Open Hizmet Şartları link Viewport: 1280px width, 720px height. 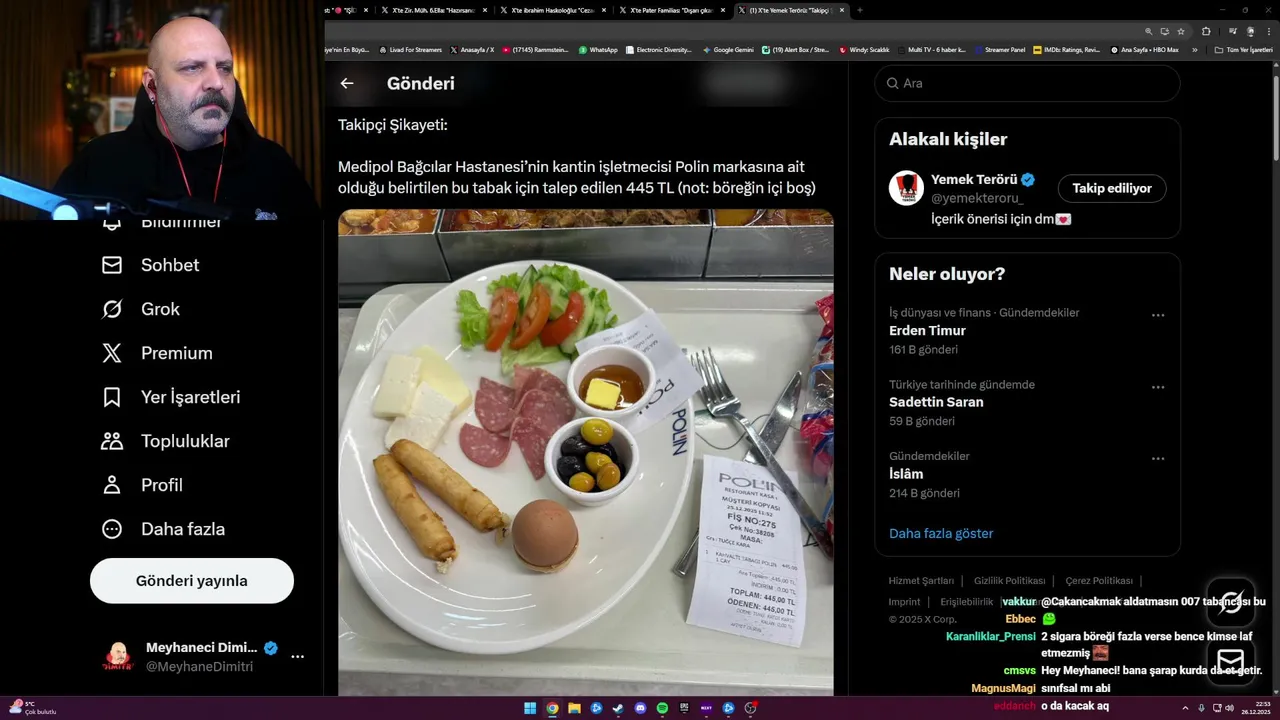[921, 581]
